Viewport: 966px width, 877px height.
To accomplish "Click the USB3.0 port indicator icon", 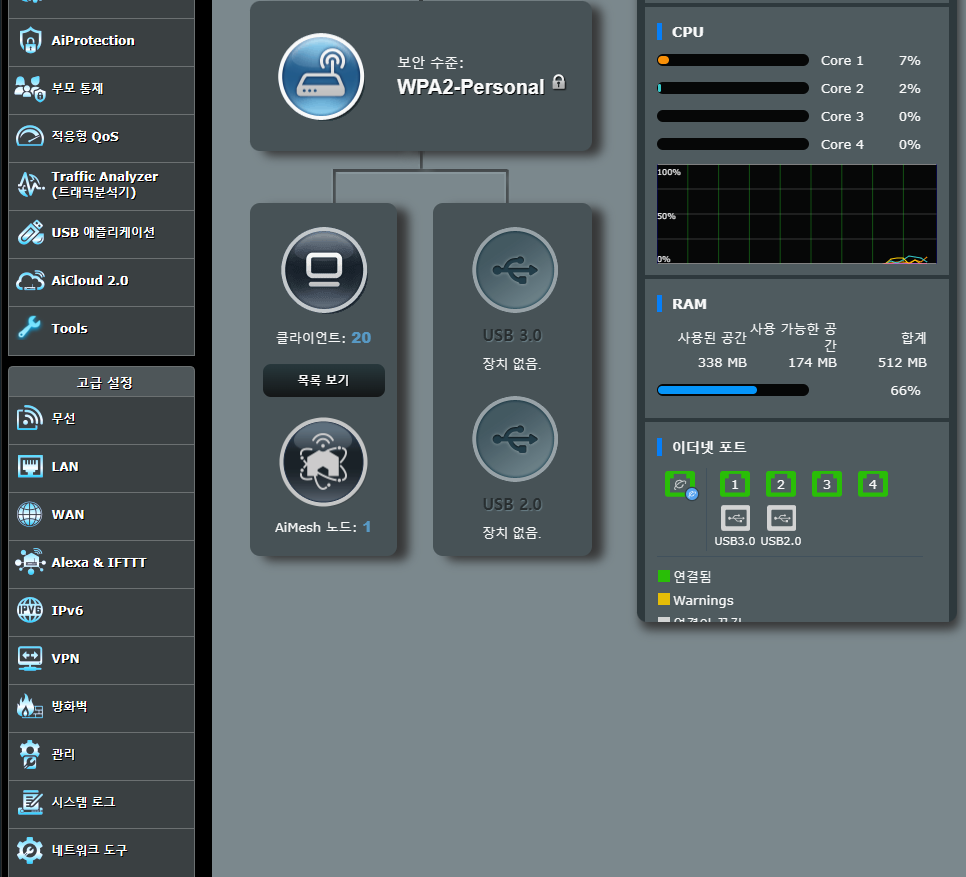I will 736,518.
